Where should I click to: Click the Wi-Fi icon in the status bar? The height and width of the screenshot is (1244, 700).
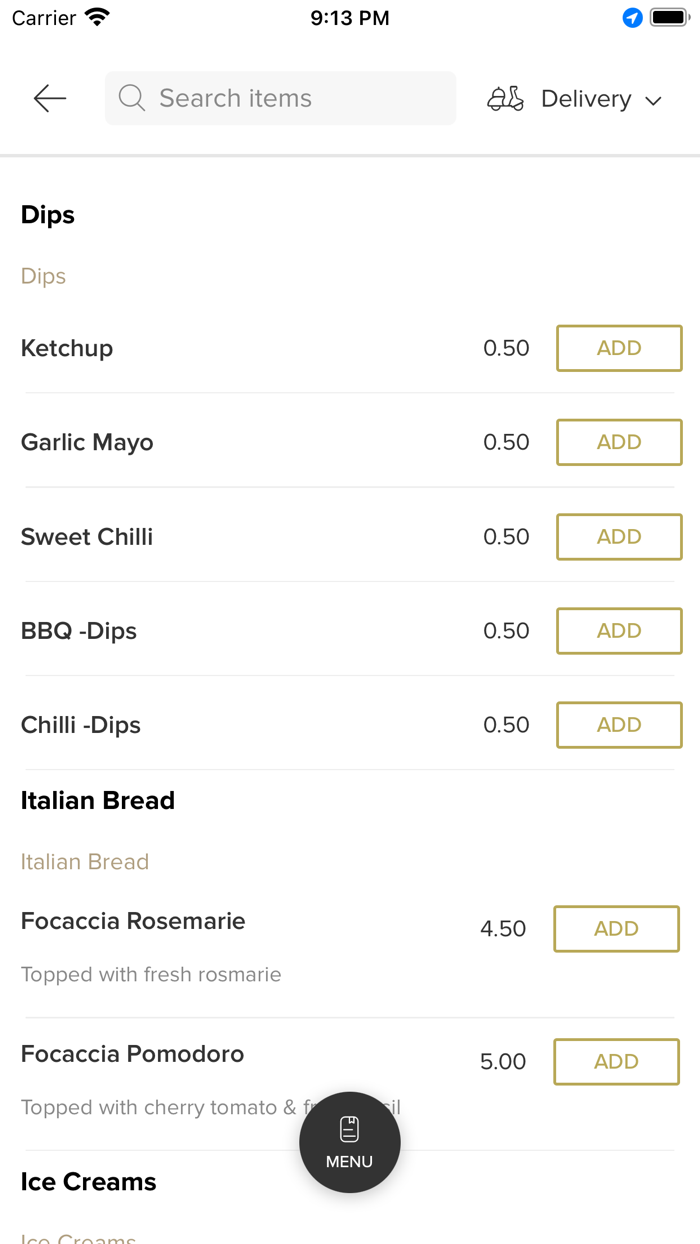pyautogui.click(x=95, y=16)
